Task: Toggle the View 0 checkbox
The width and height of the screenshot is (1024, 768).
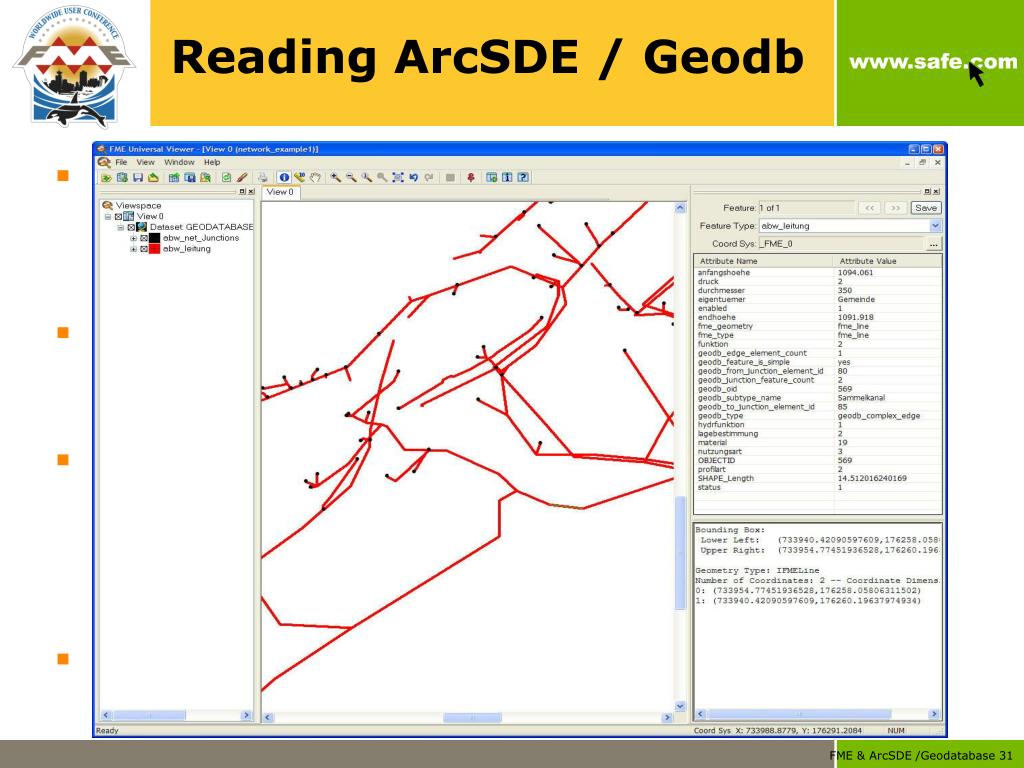Action: [118, 216]
